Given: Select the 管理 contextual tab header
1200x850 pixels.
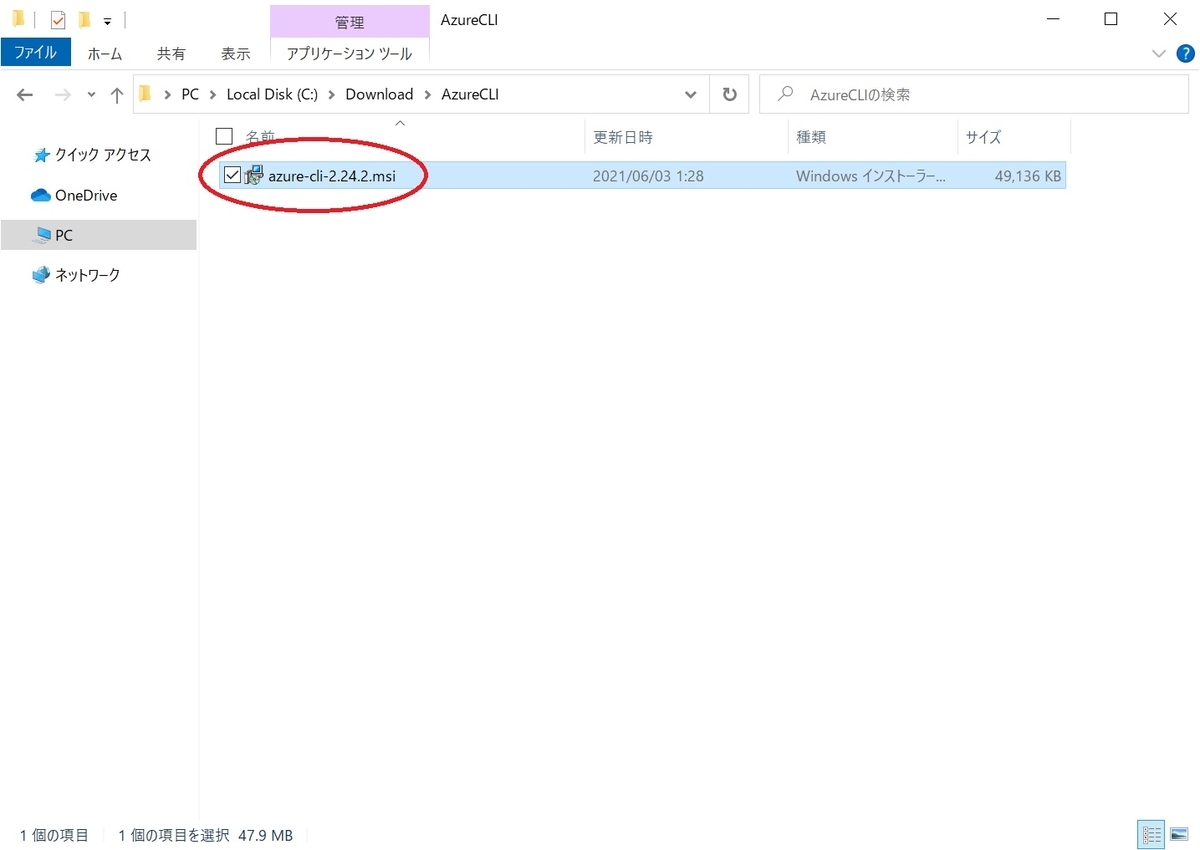Looking at the screenshot, I should [349, 21].
